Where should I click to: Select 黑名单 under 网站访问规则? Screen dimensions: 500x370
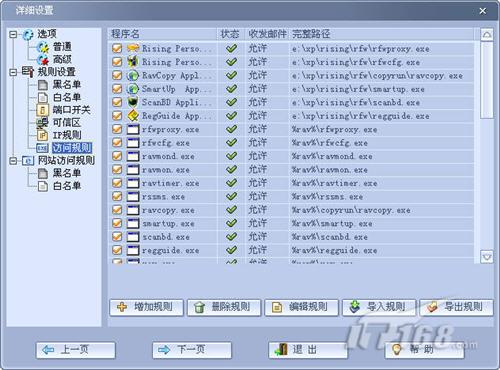(67, 173)
